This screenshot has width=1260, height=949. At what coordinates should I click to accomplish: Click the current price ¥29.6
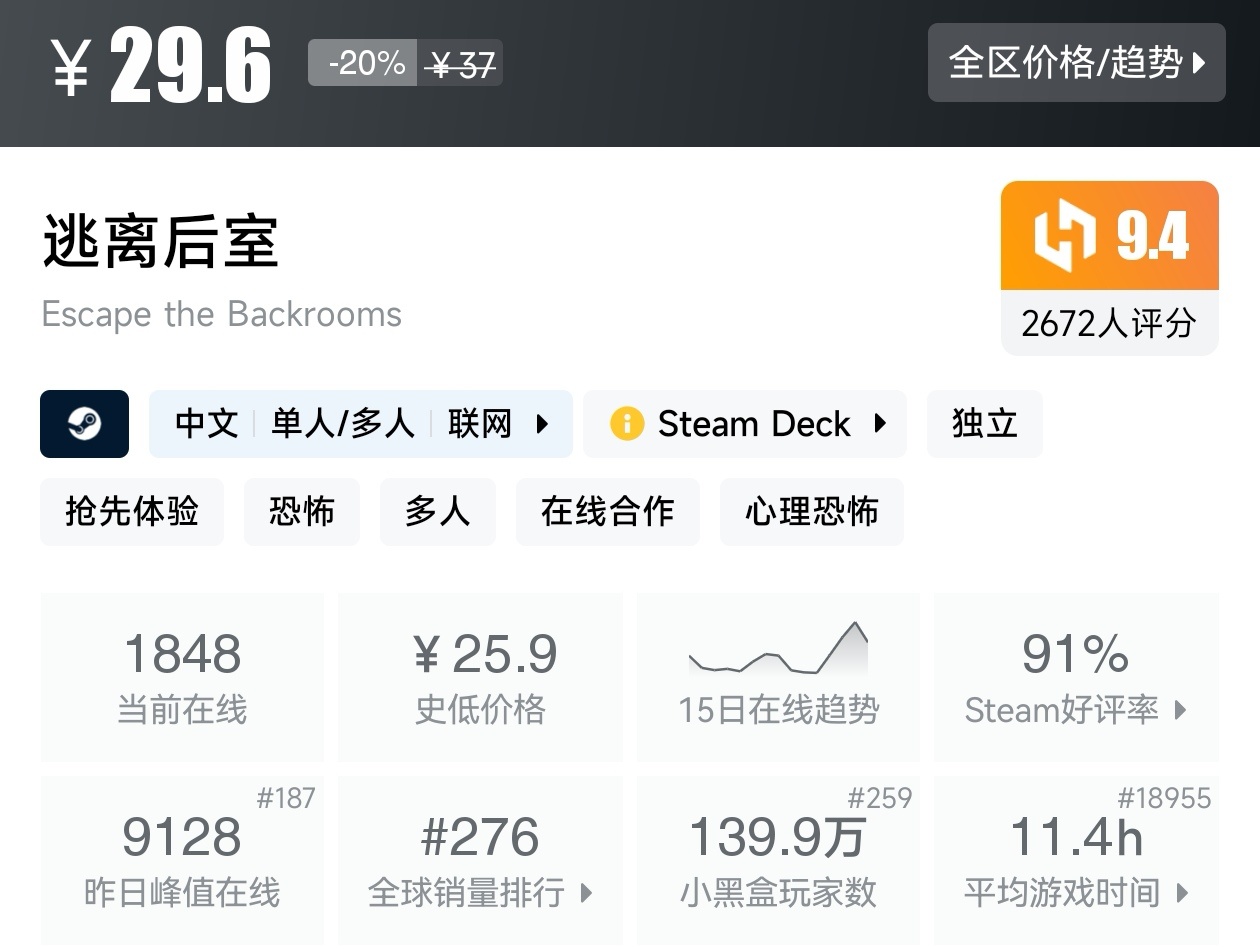[x=161, y=66]
